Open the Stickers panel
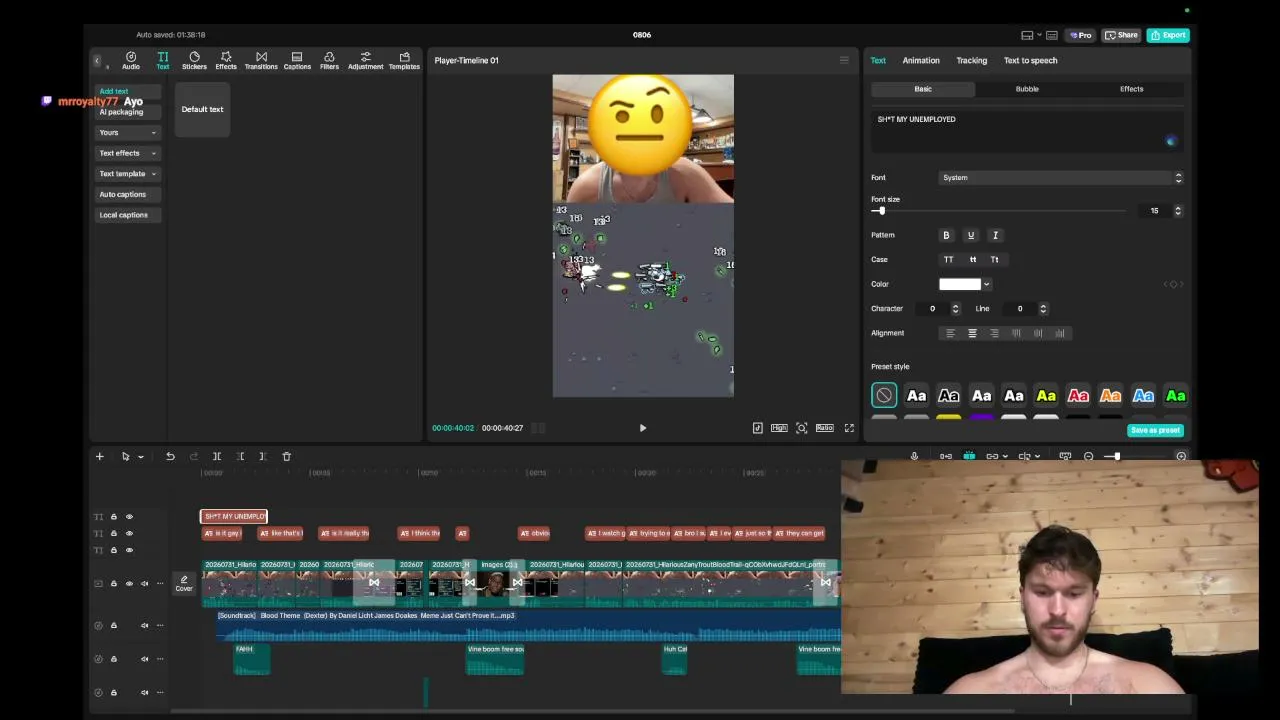The width and height of the screenshot is (1280, 720). click(194, 60)
